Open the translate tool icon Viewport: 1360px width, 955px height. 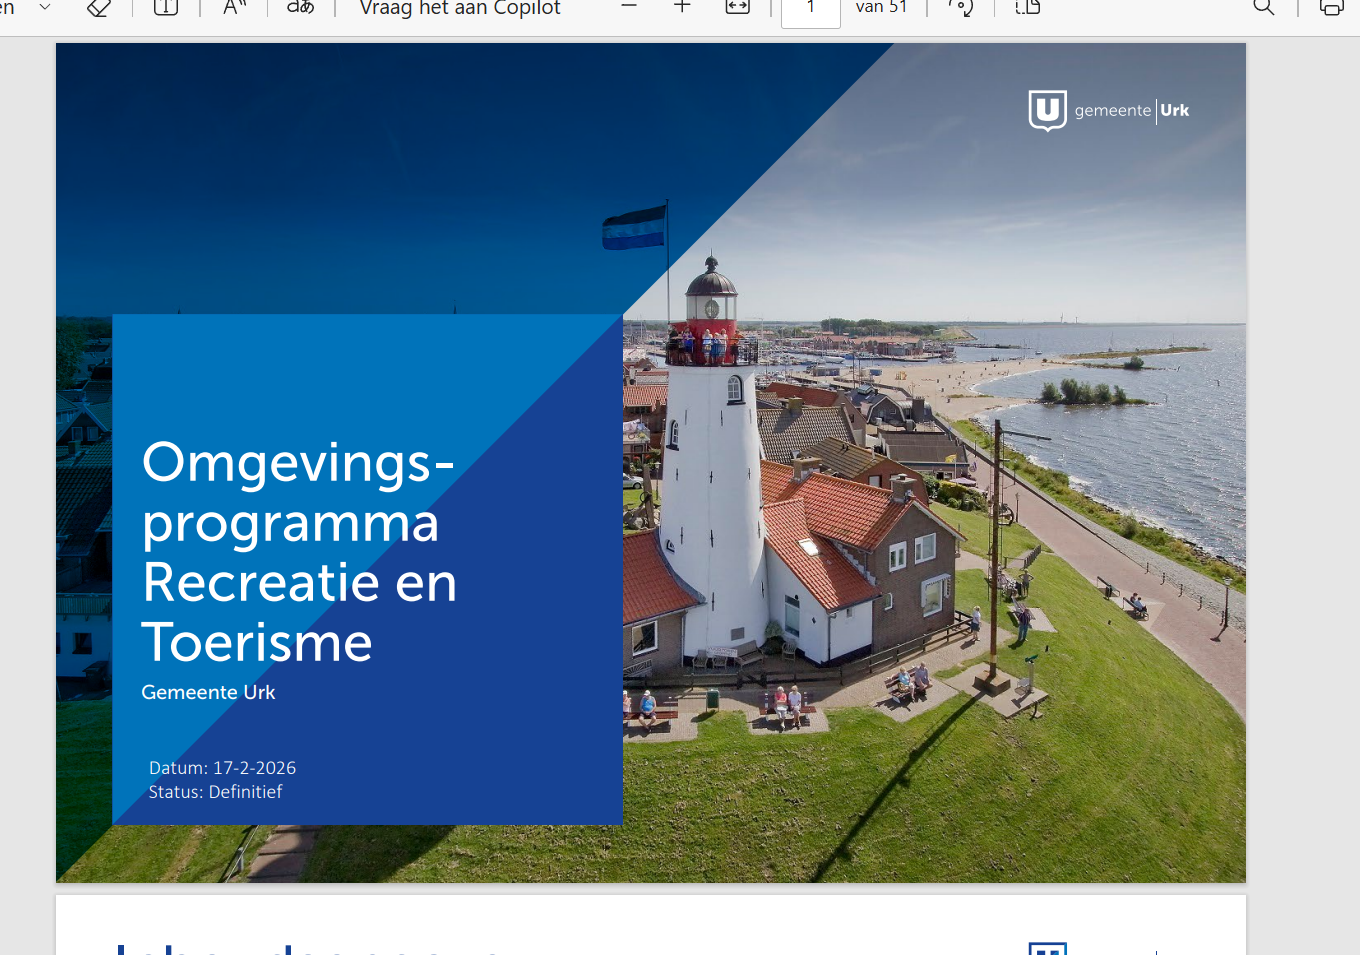coord(300,8)
